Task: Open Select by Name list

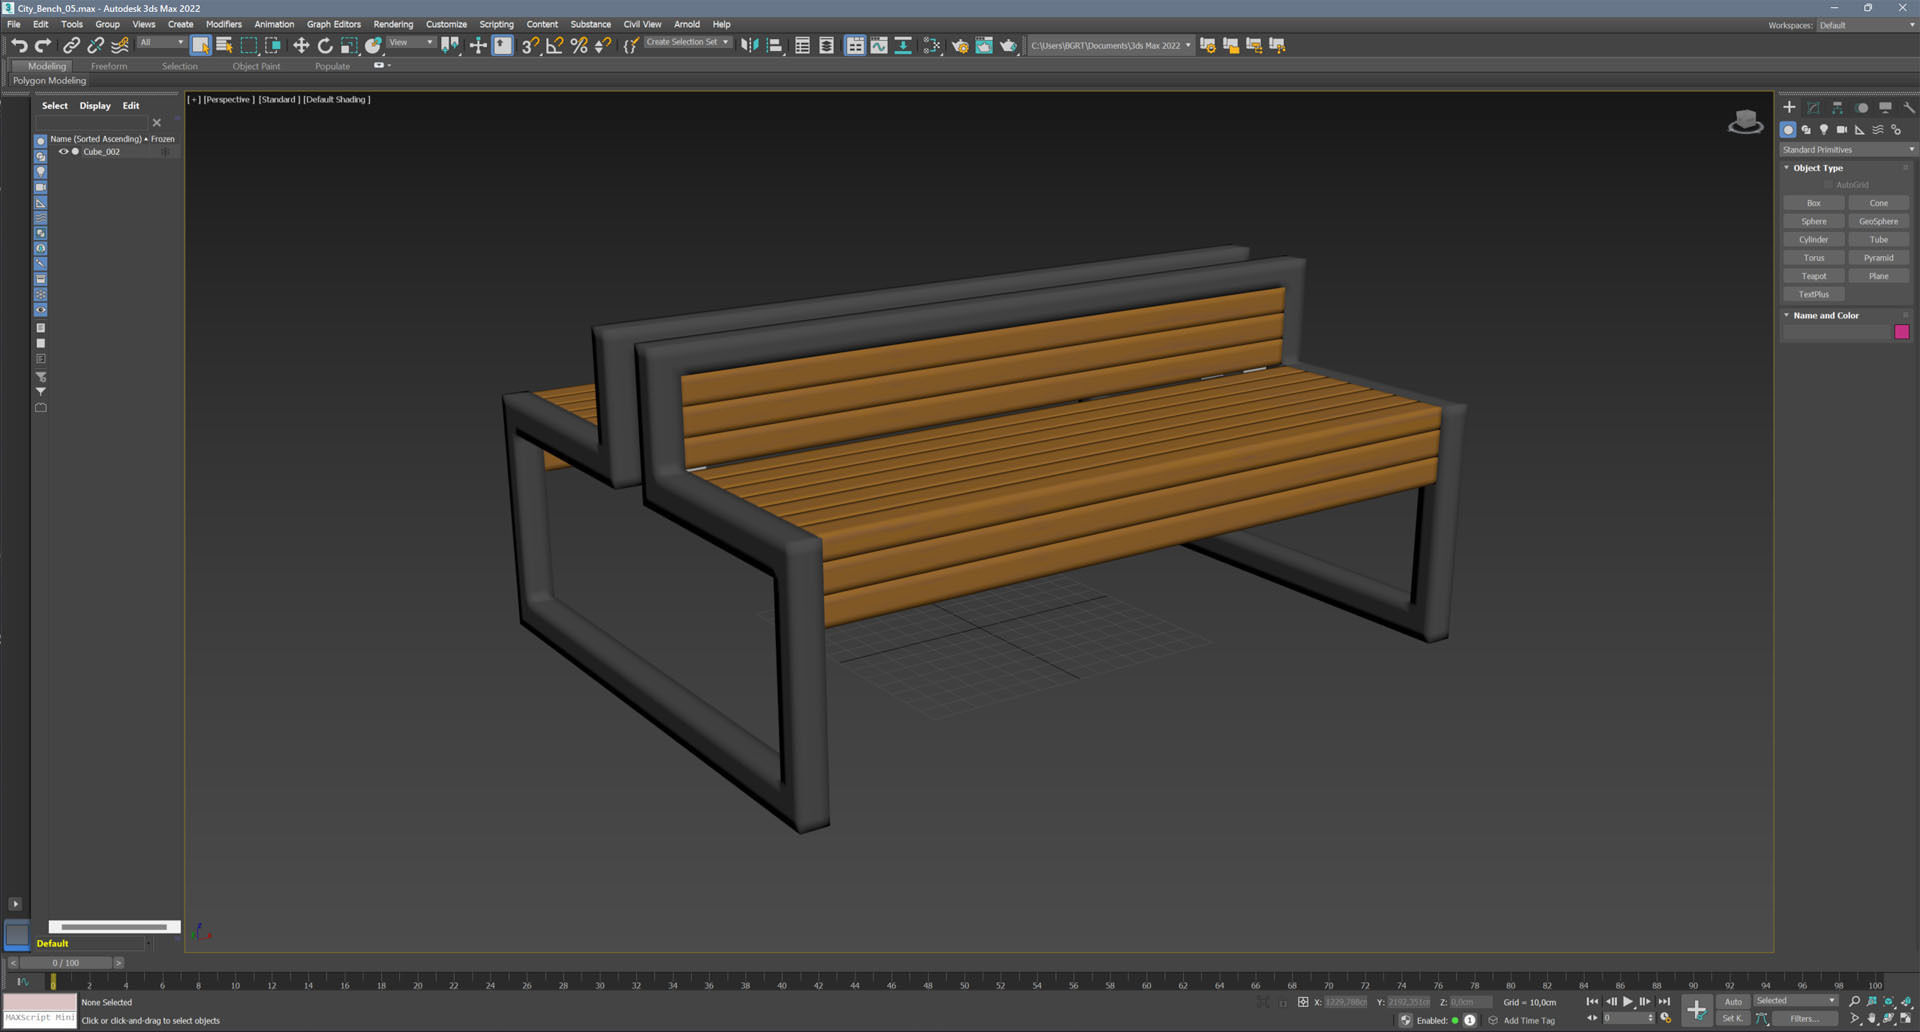Action: point(224,45)
